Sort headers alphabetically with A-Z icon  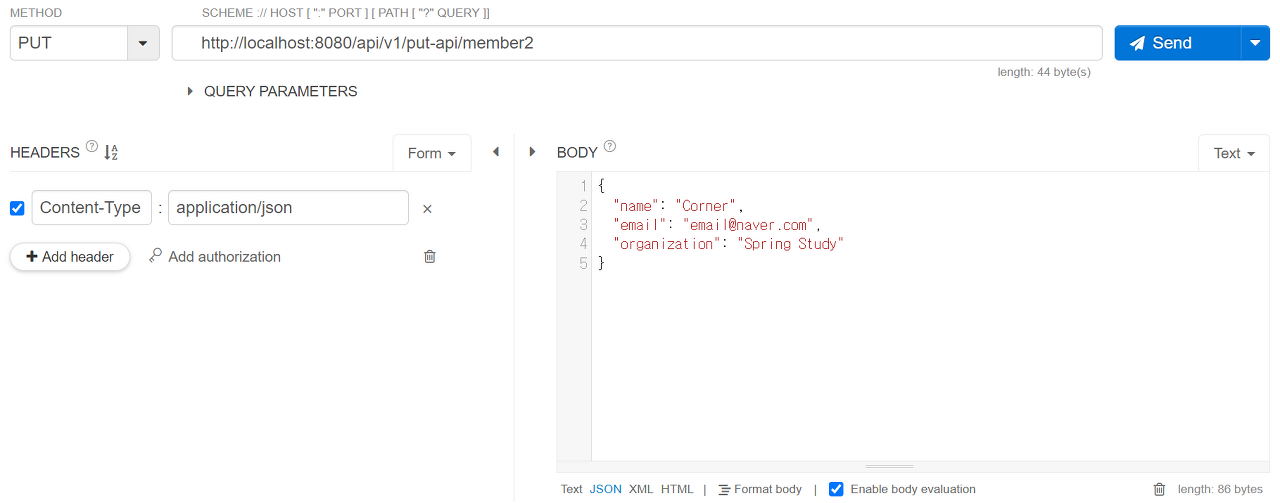click(x=111, y=153)
